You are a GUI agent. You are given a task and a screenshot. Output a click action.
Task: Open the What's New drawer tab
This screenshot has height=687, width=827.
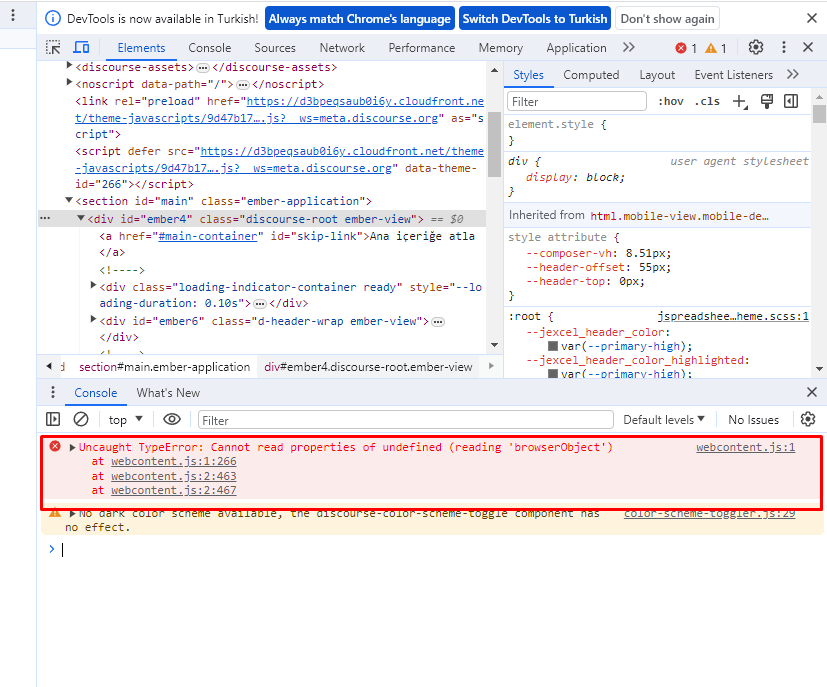[168, 393]
